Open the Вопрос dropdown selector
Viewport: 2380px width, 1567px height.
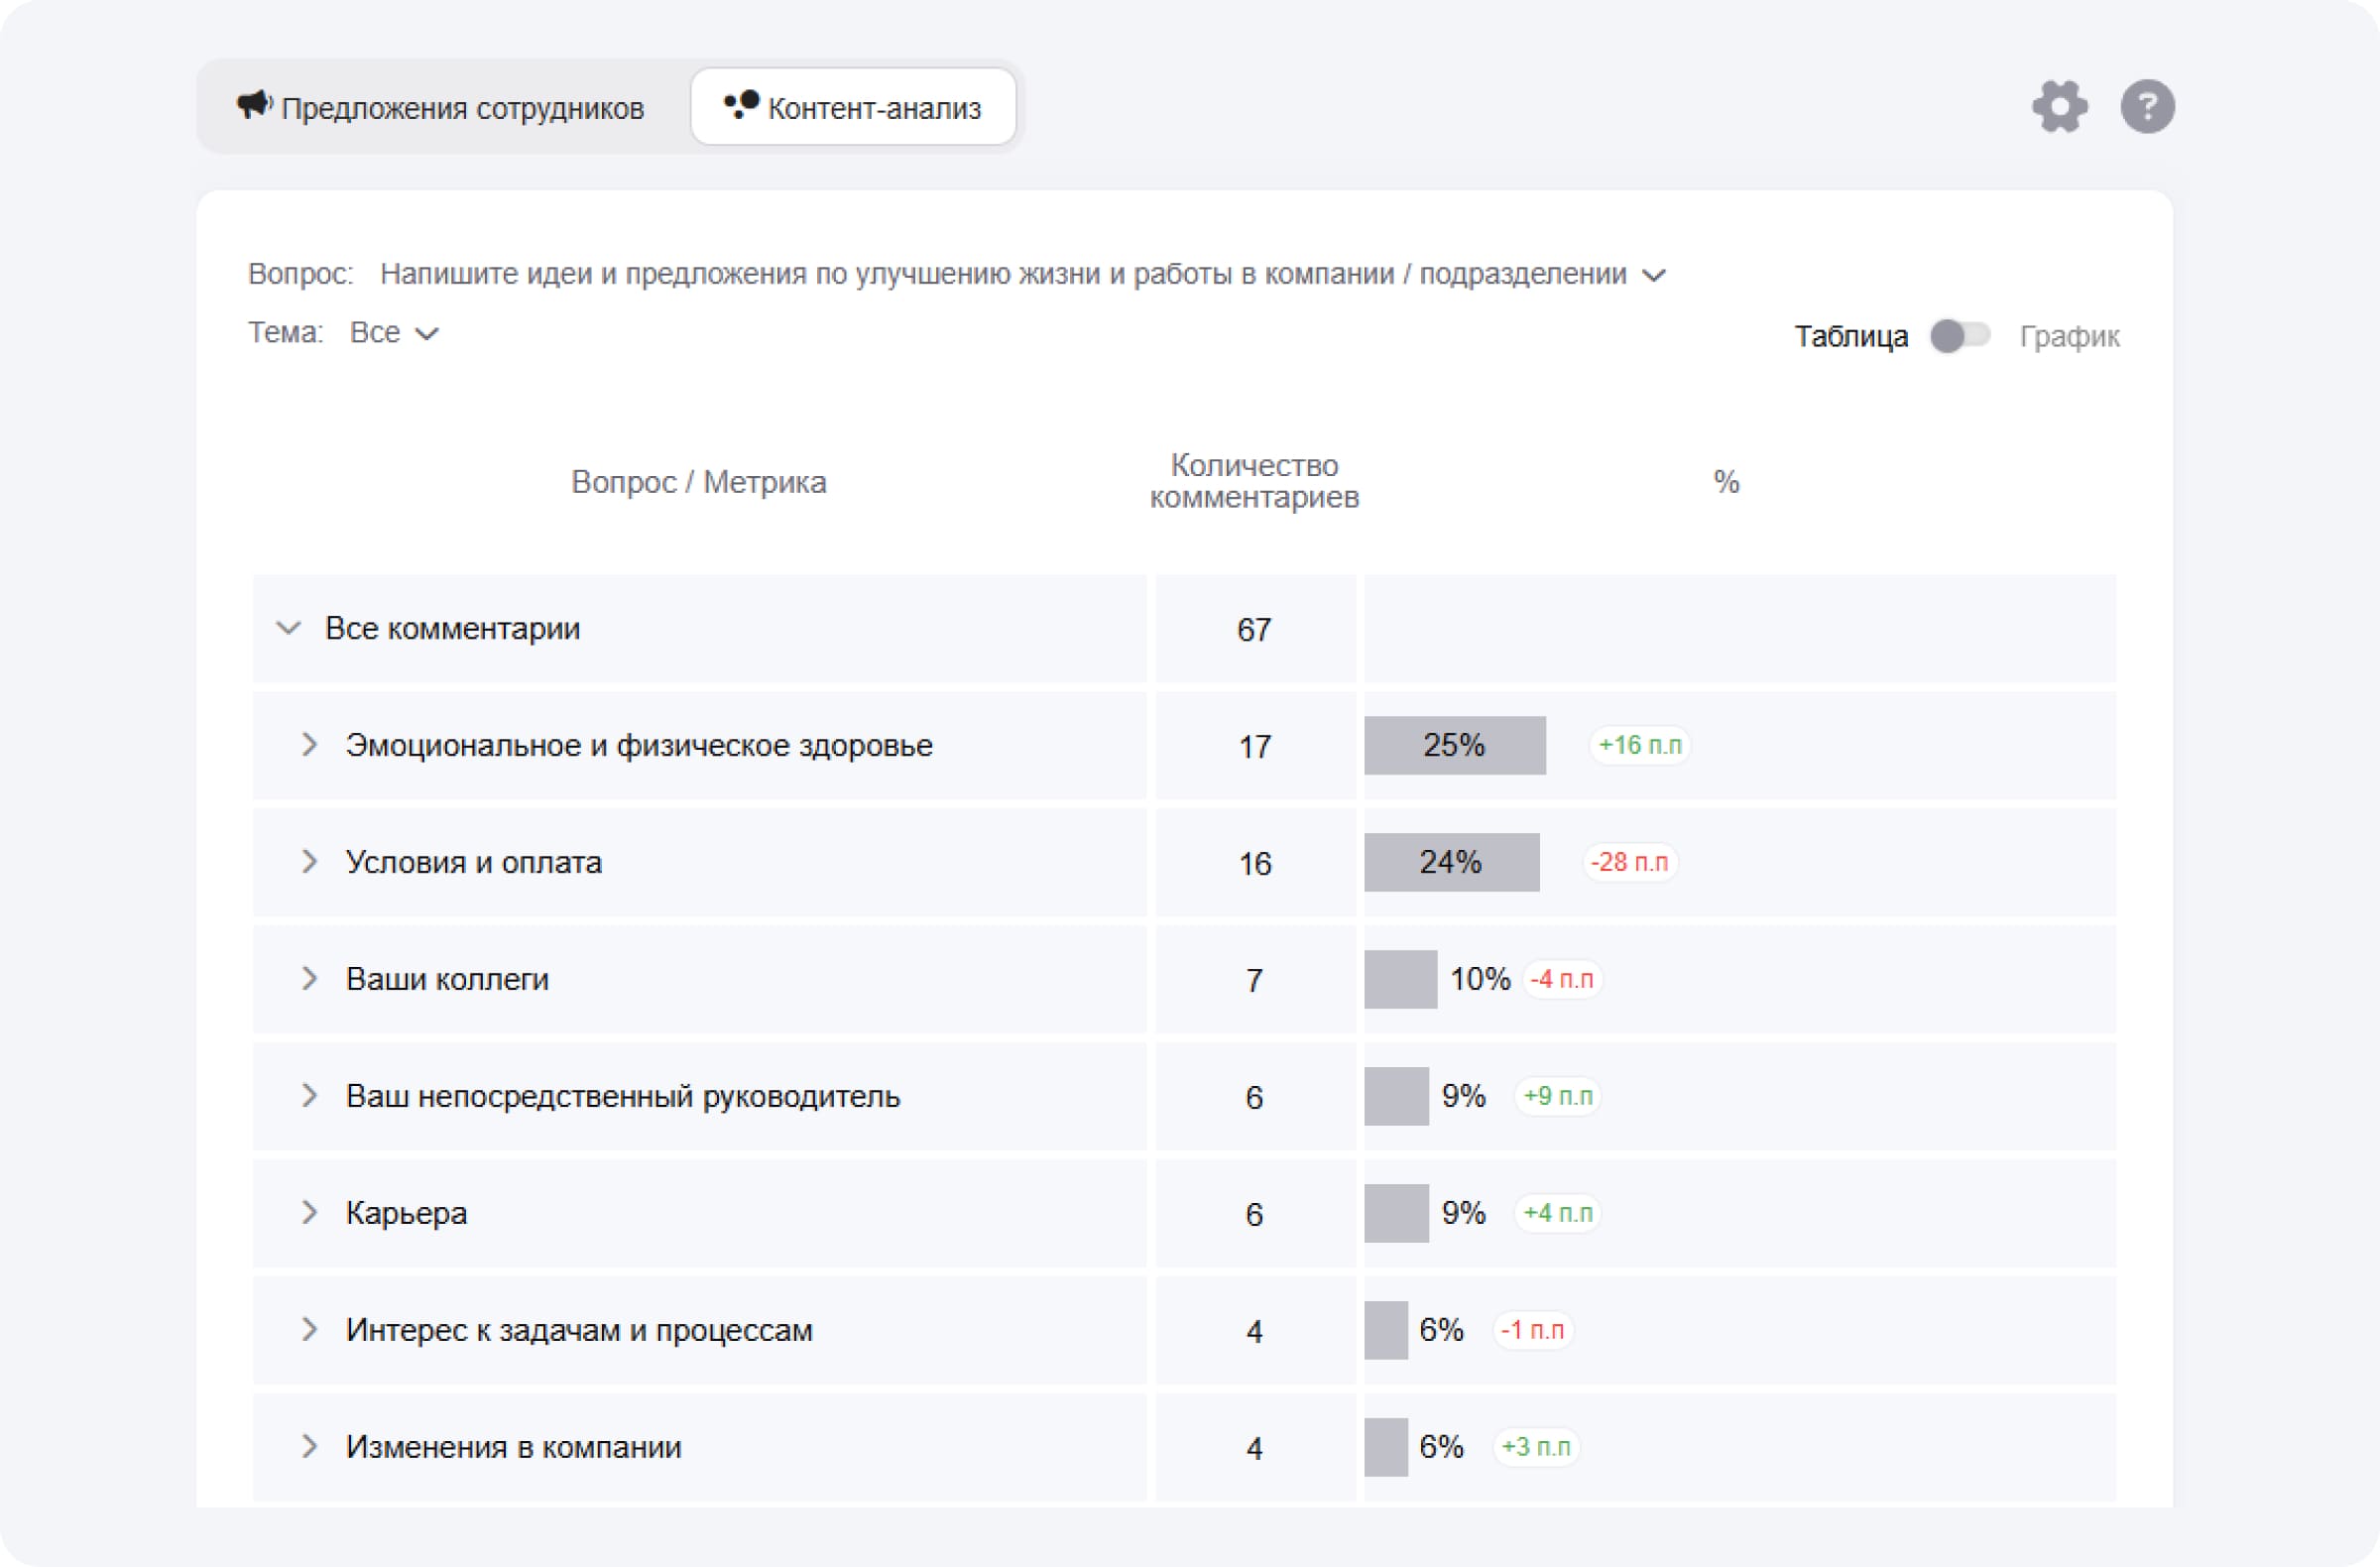(1654, 275)
